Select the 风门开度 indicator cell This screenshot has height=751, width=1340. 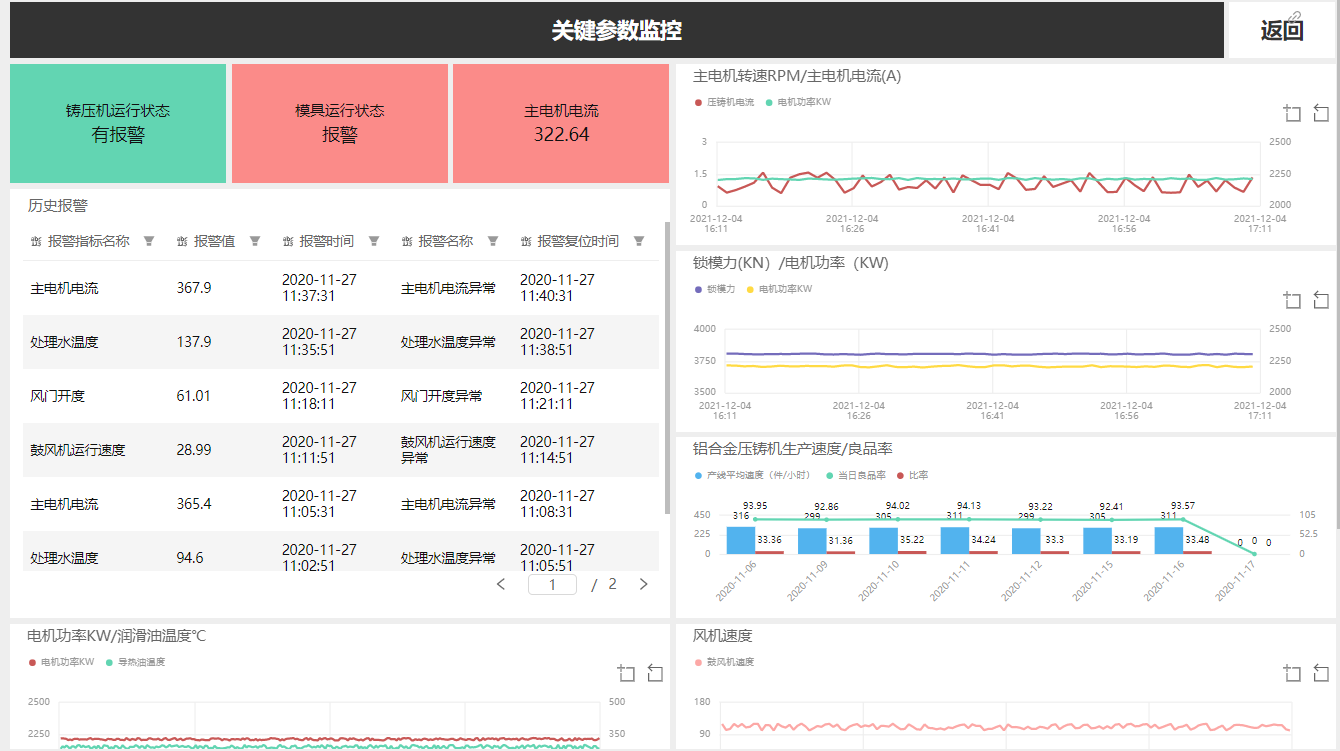click(x=58, y=396)
